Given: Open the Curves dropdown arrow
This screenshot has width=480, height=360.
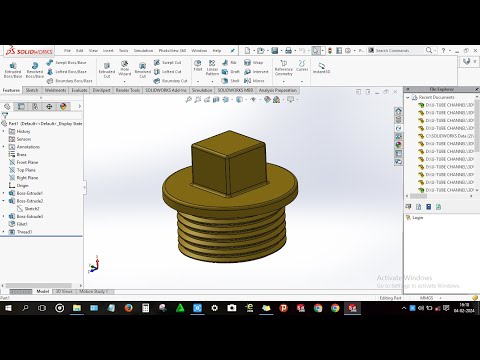Looking at the screenshot, I should click(x=302, y=81).
